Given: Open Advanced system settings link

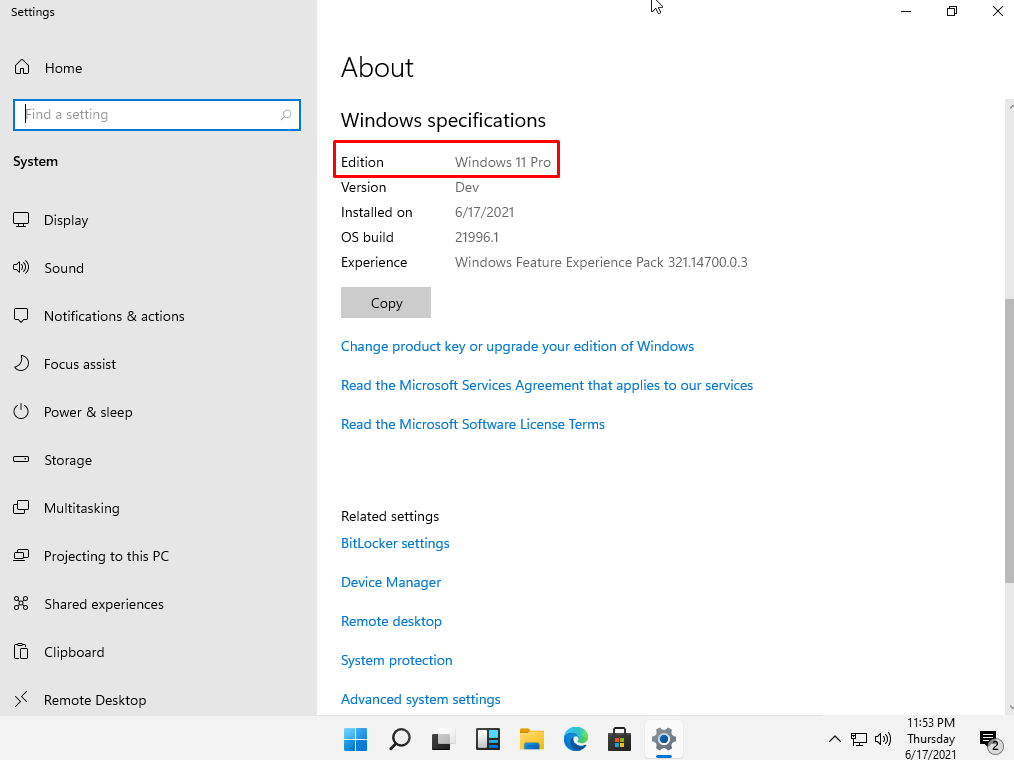Looking at the screenshot, I should 421,699.
